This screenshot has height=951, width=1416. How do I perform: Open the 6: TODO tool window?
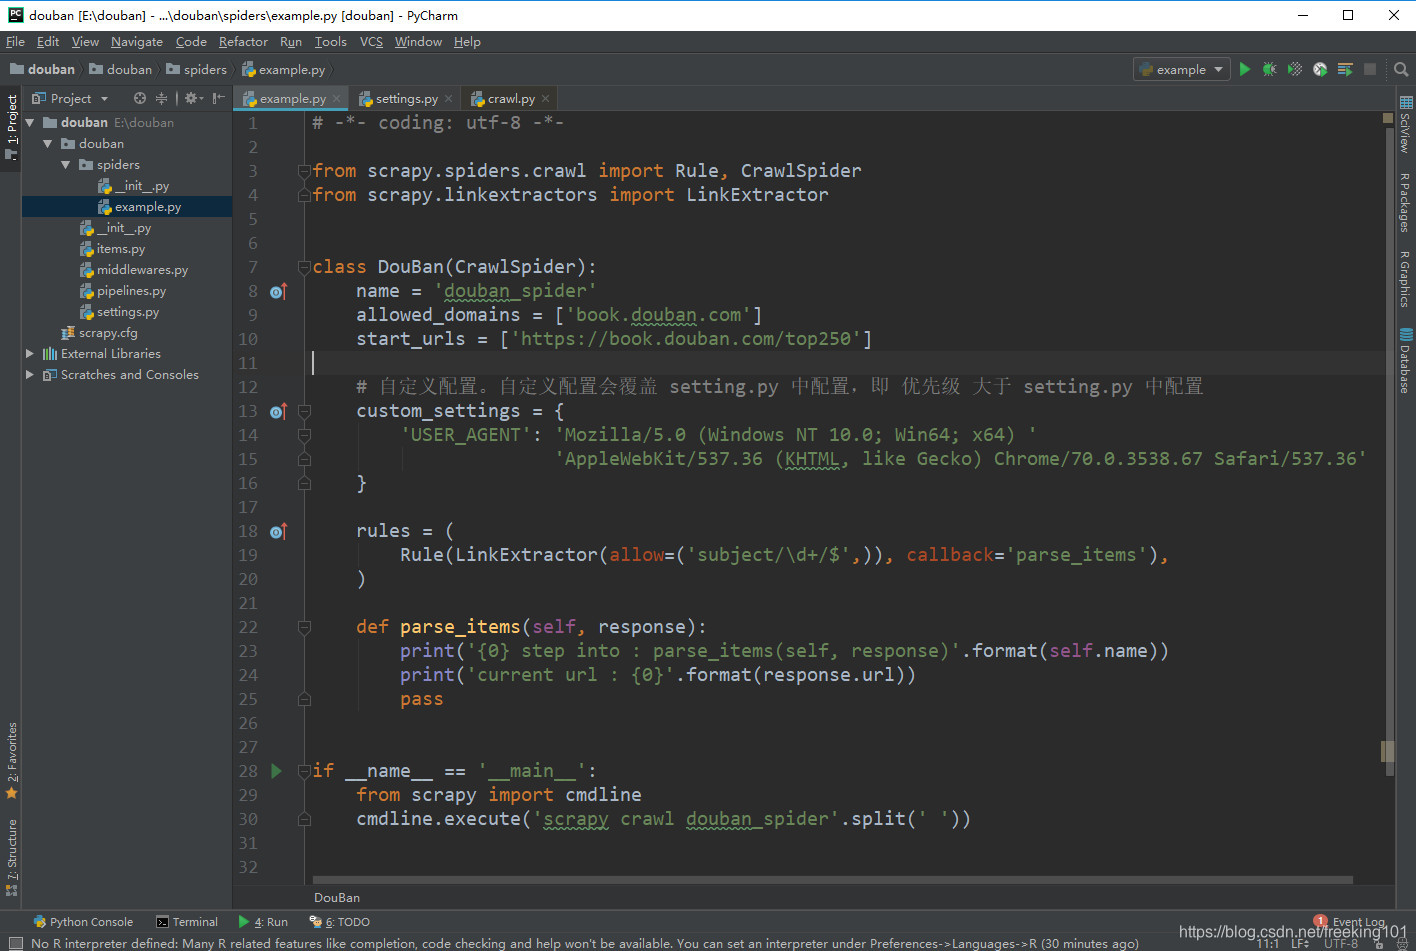click(x=340, y=922)
